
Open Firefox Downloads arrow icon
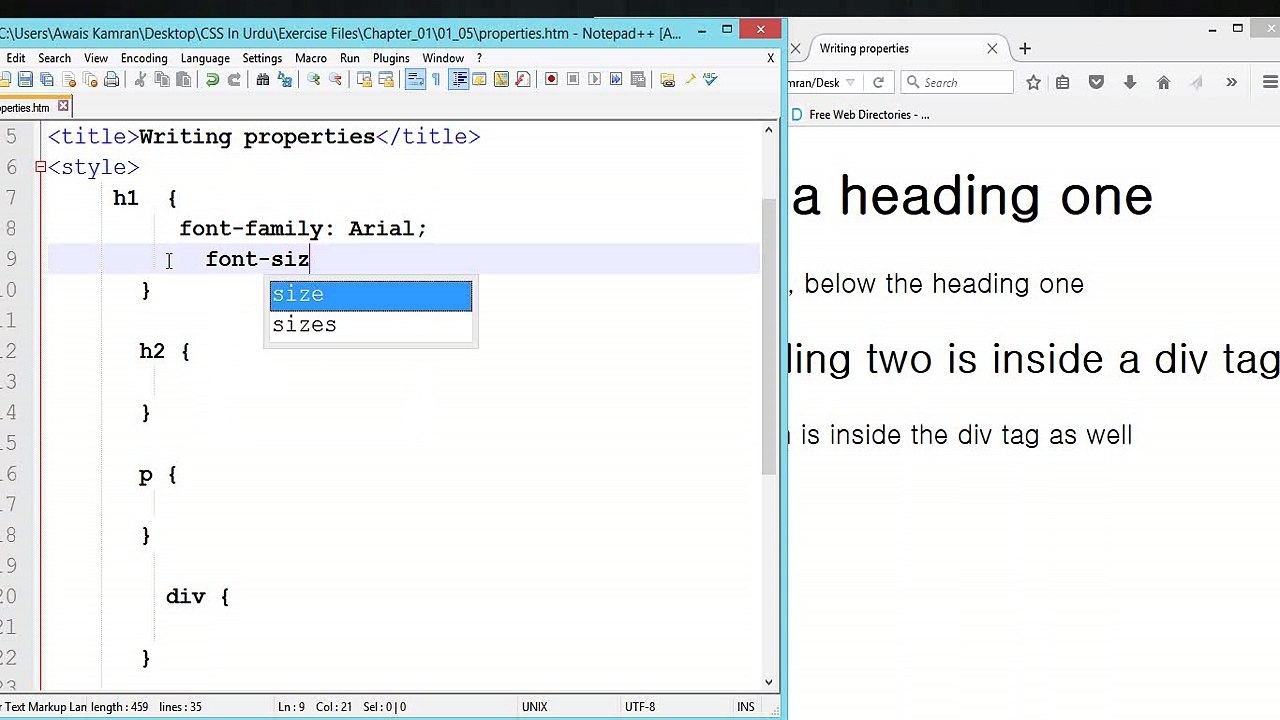[x=1130, y=83]
